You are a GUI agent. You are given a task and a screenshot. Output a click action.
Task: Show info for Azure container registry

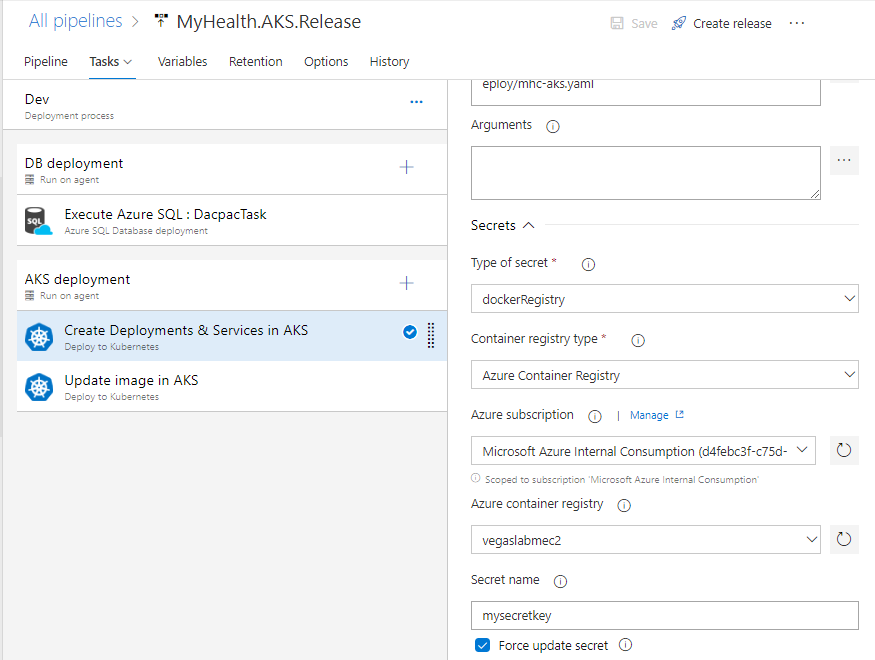(624, 505)
